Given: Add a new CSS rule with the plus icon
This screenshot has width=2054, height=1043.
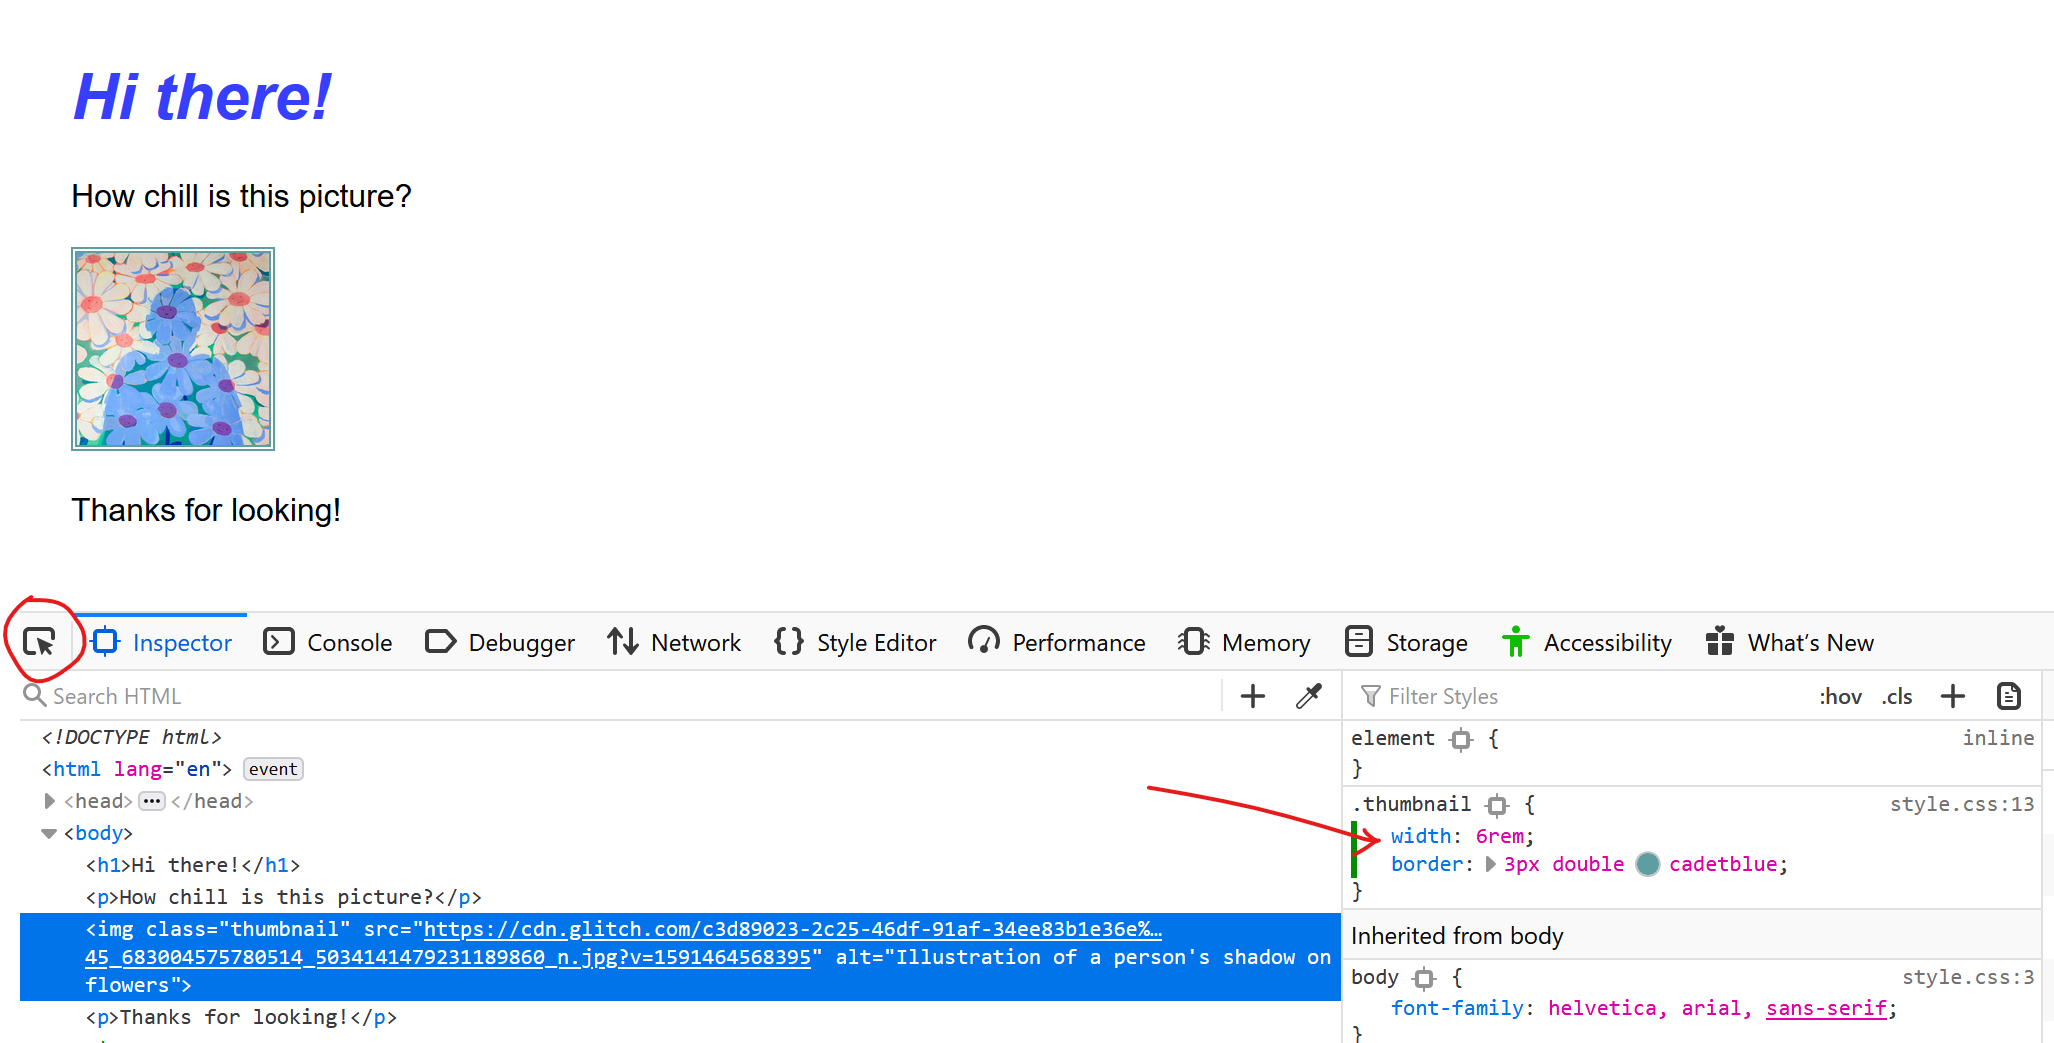Looking at the screenshot, I should tap(1952, 695).
